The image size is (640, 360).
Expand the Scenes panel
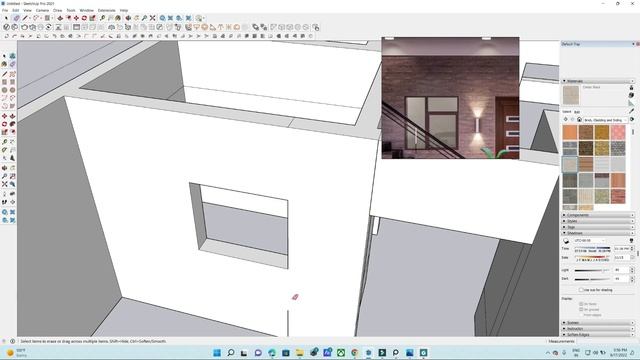click(x=597, y=322)
